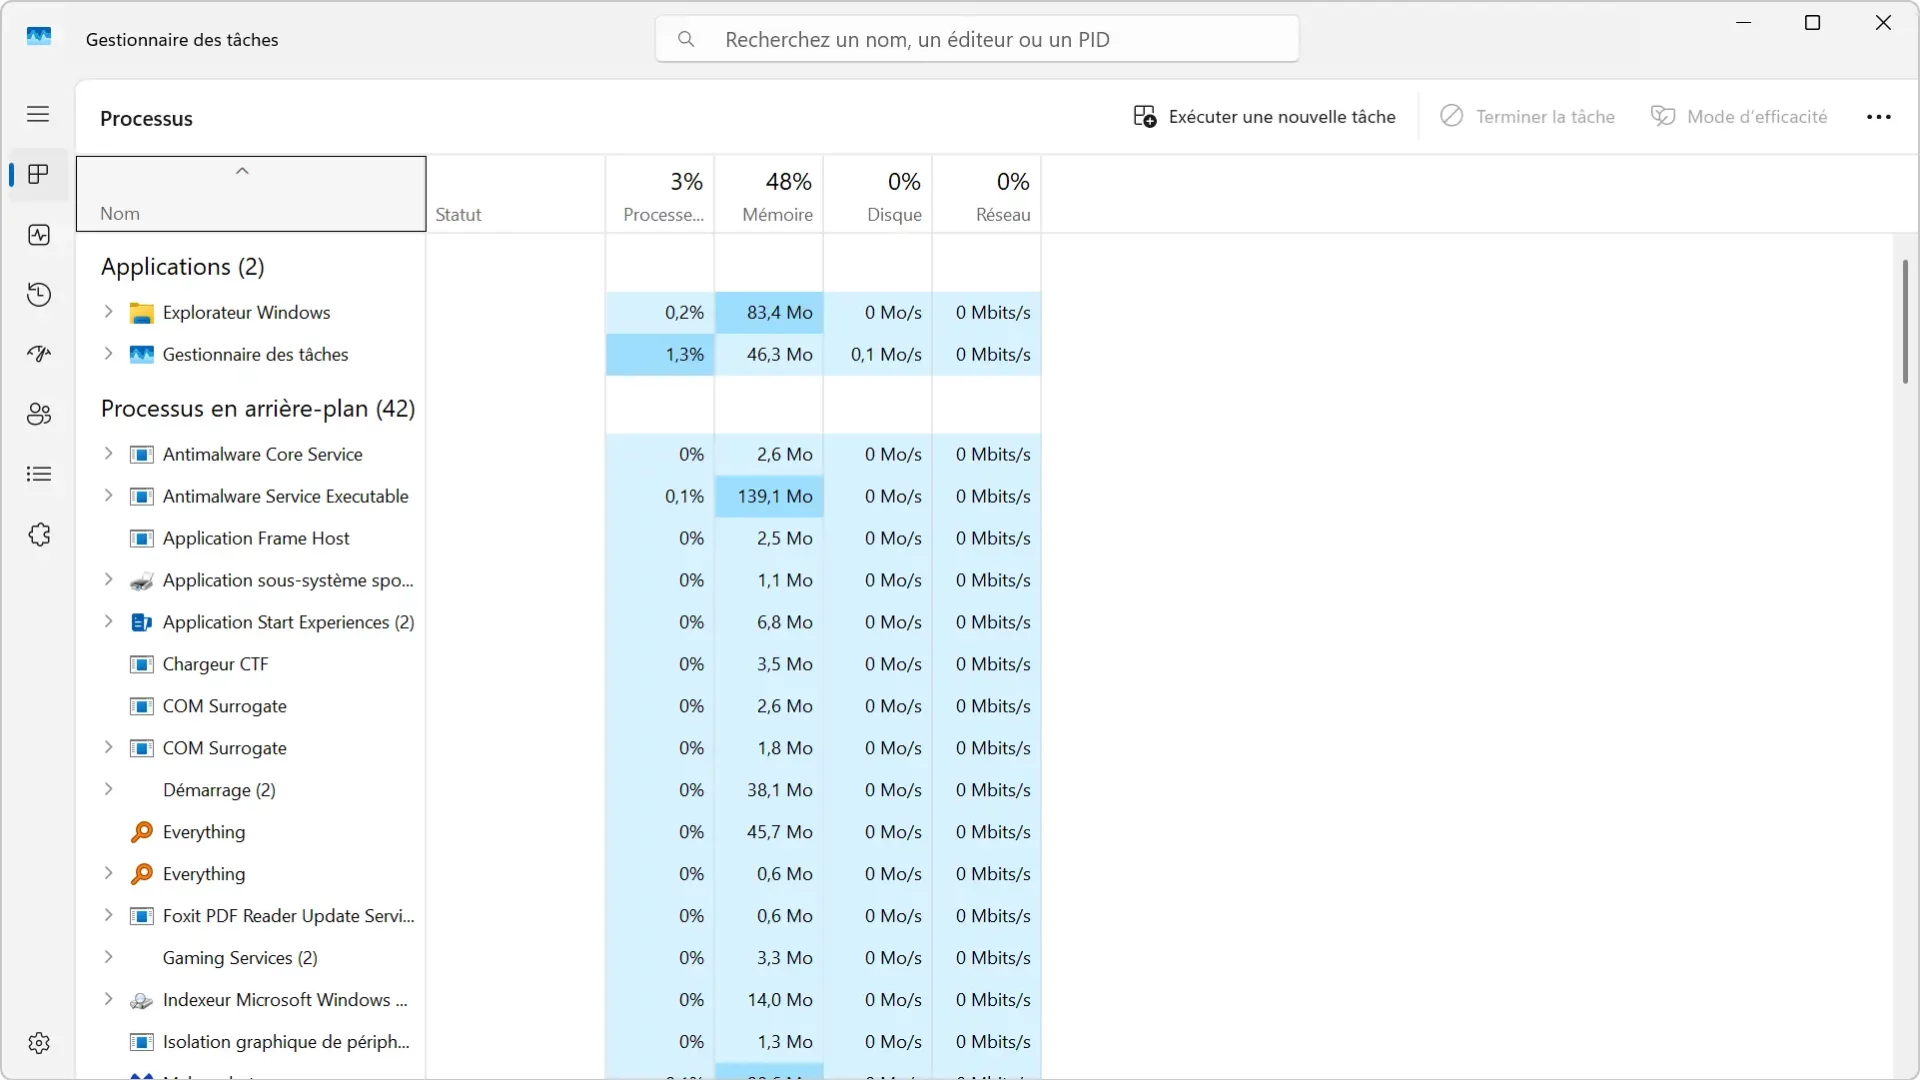Open the more options ellipsis menu
Viewport: 1920px width, 1080px height.
click(x=1879, y=117)
